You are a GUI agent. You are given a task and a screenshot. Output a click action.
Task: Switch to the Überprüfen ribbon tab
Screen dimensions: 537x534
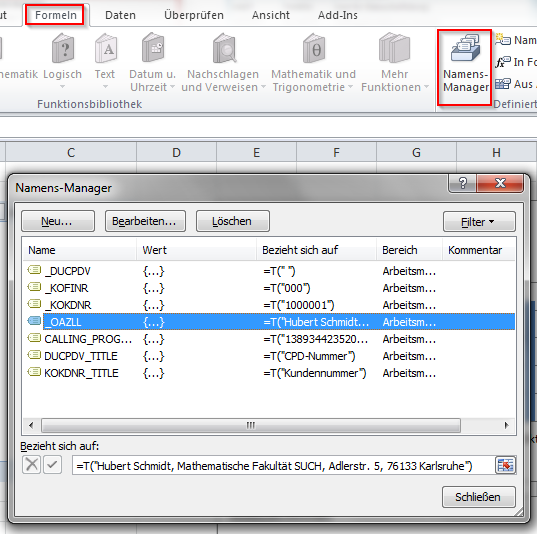tap(194, 15)
